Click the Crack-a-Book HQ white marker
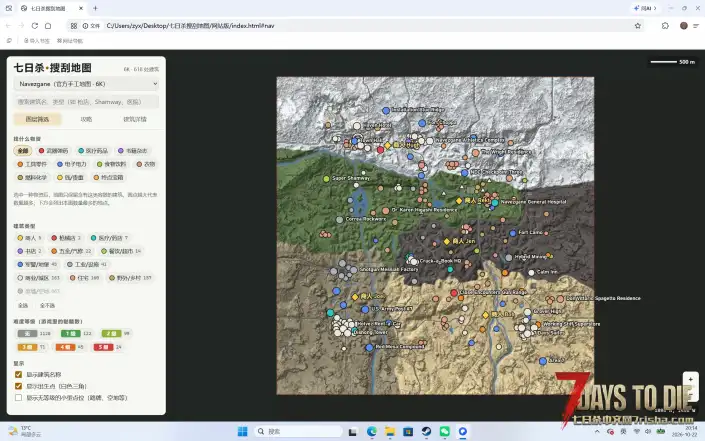Image resolution: width=705 pixels, height=441 pixels. point(414,261)
